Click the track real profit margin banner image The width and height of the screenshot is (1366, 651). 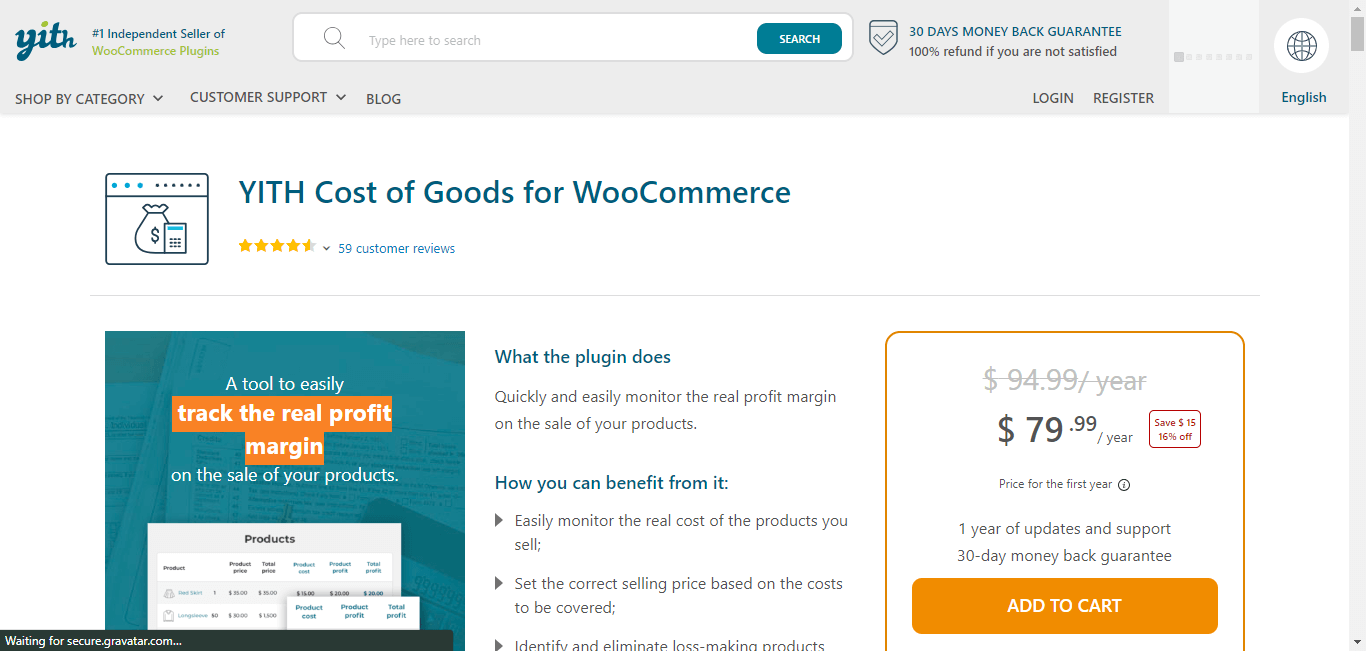pos(285,491)
